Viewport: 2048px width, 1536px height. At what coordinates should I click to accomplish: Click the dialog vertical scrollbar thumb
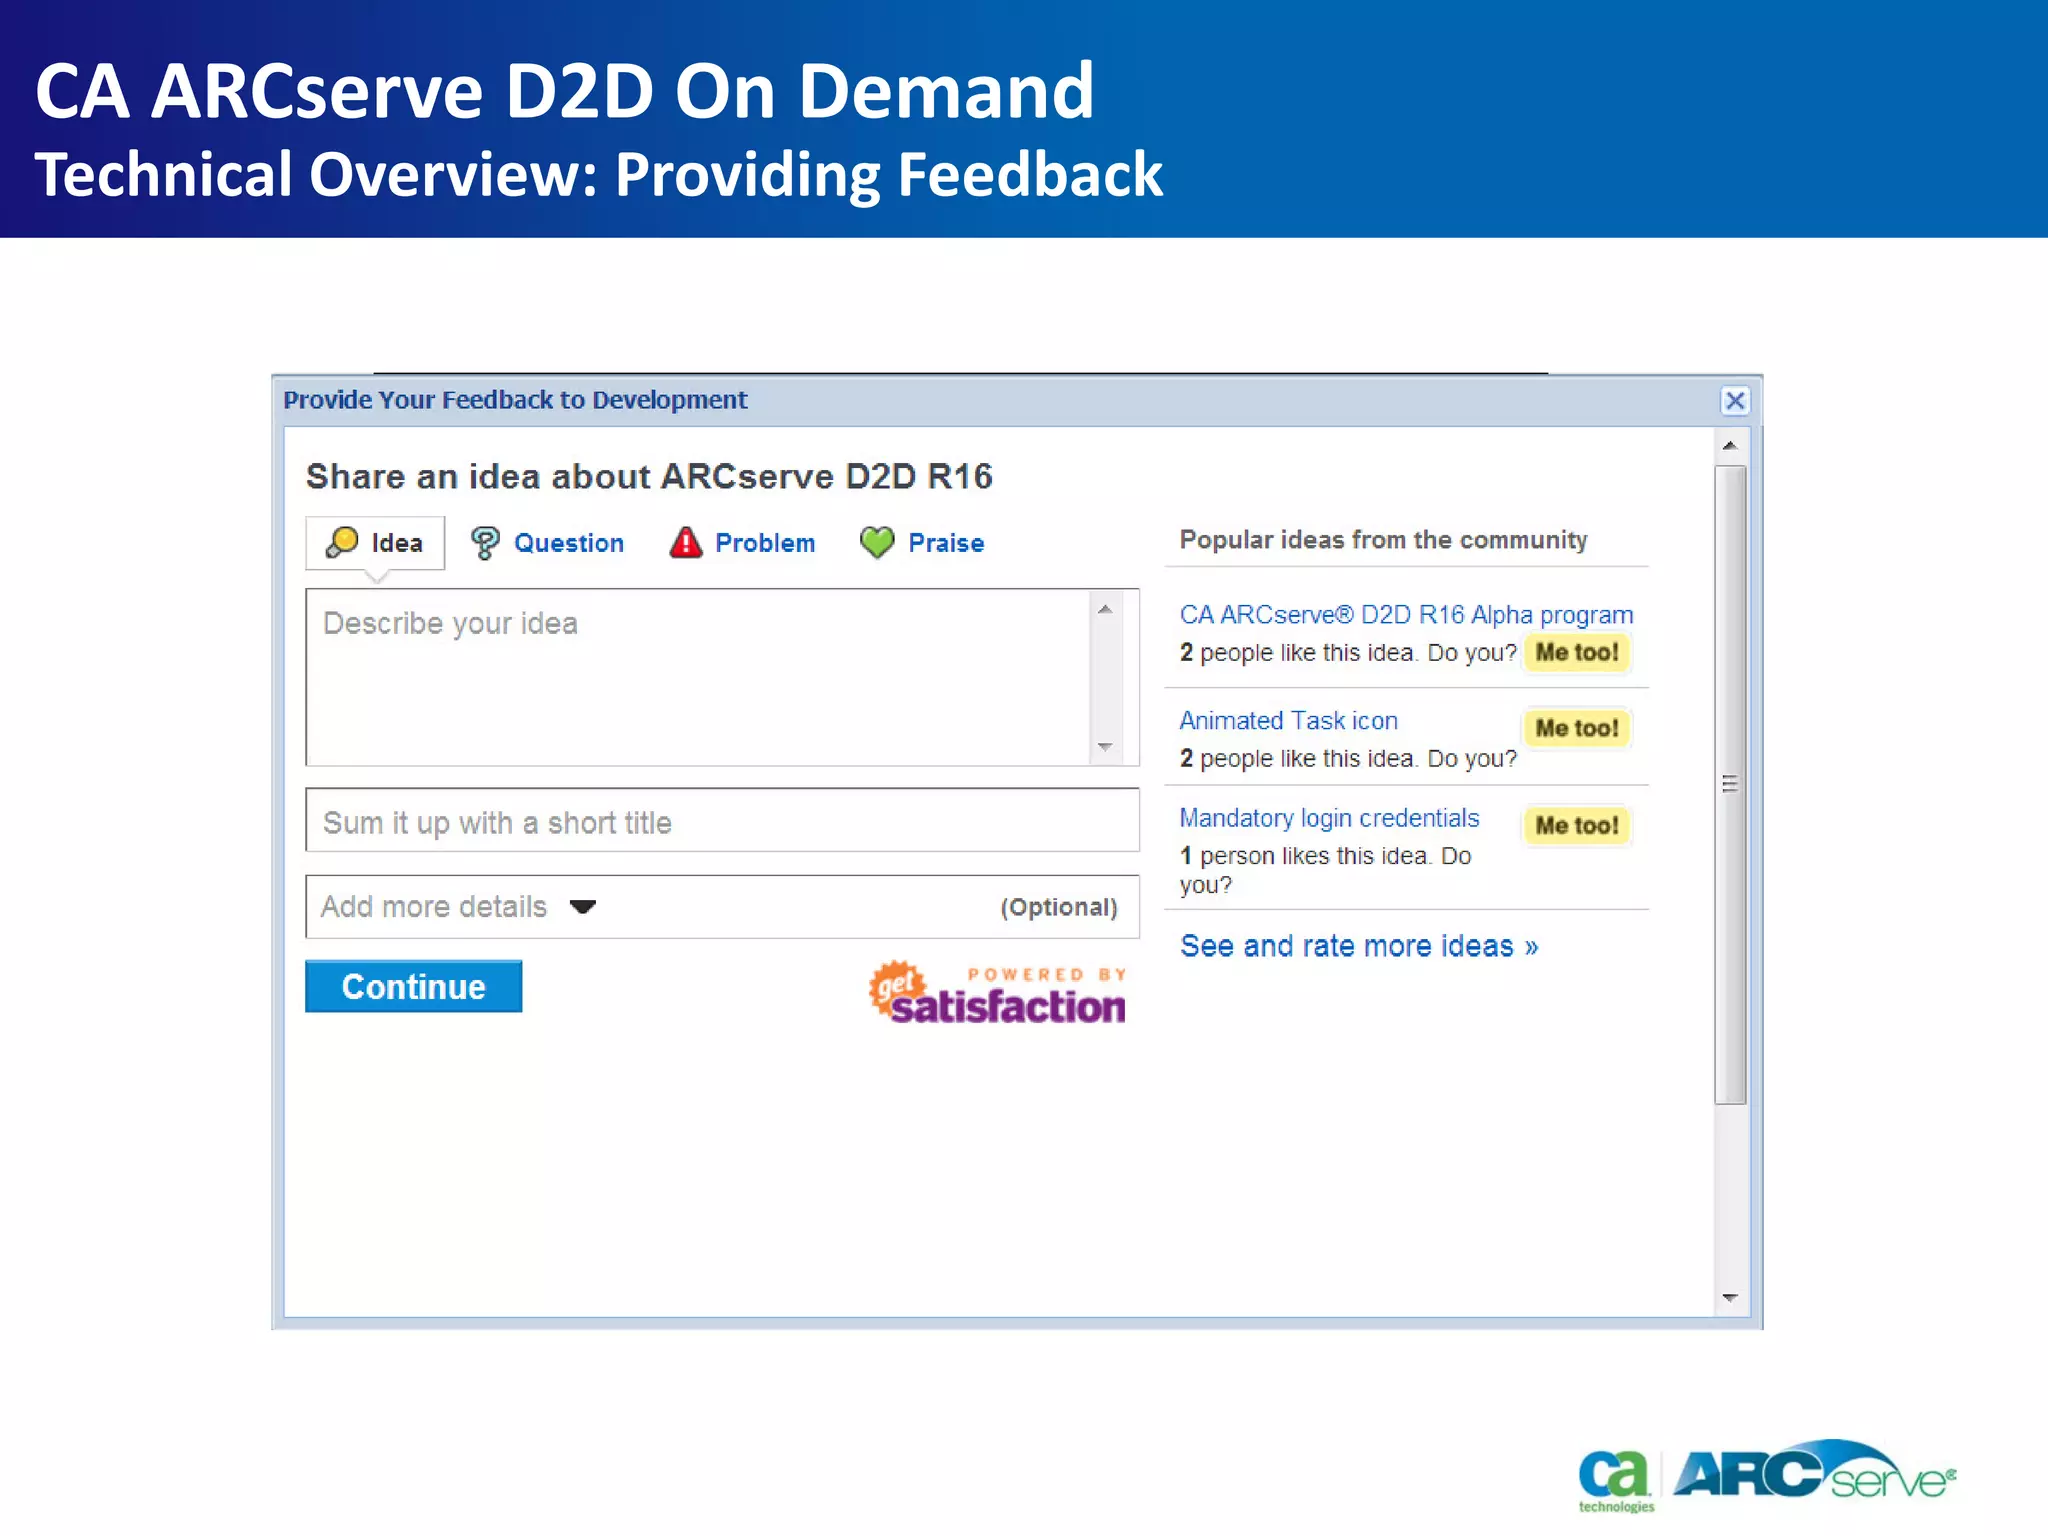coord(1730,785)
